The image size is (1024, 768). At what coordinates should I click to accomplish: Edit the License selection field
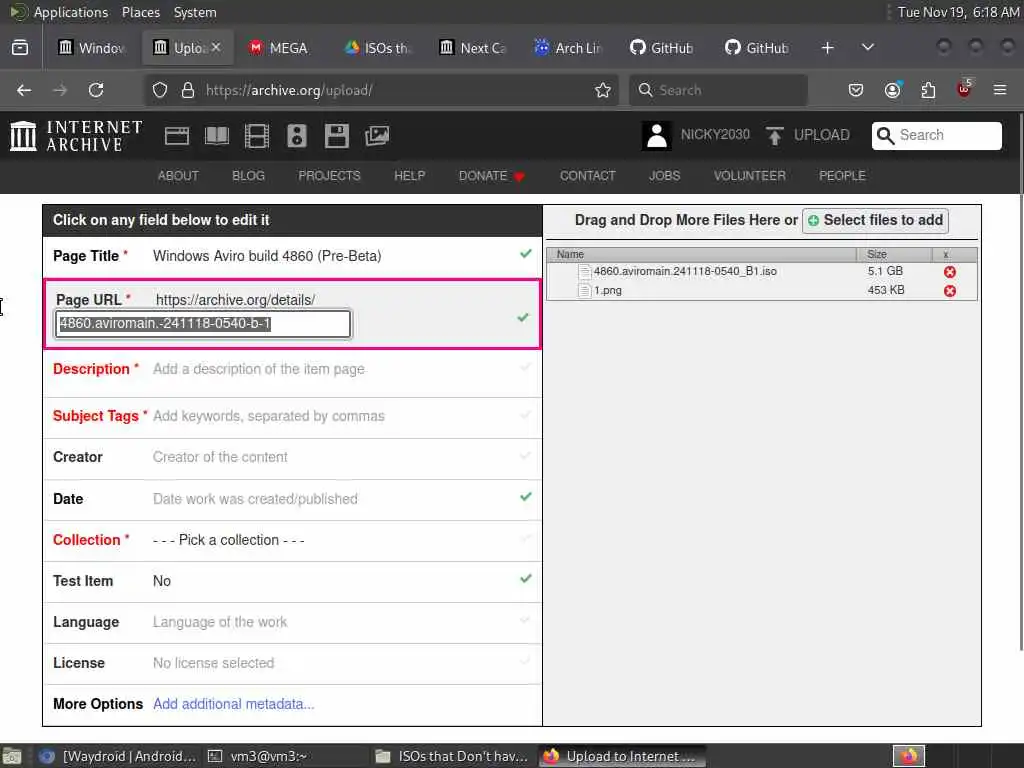click(x=293, y=663)
